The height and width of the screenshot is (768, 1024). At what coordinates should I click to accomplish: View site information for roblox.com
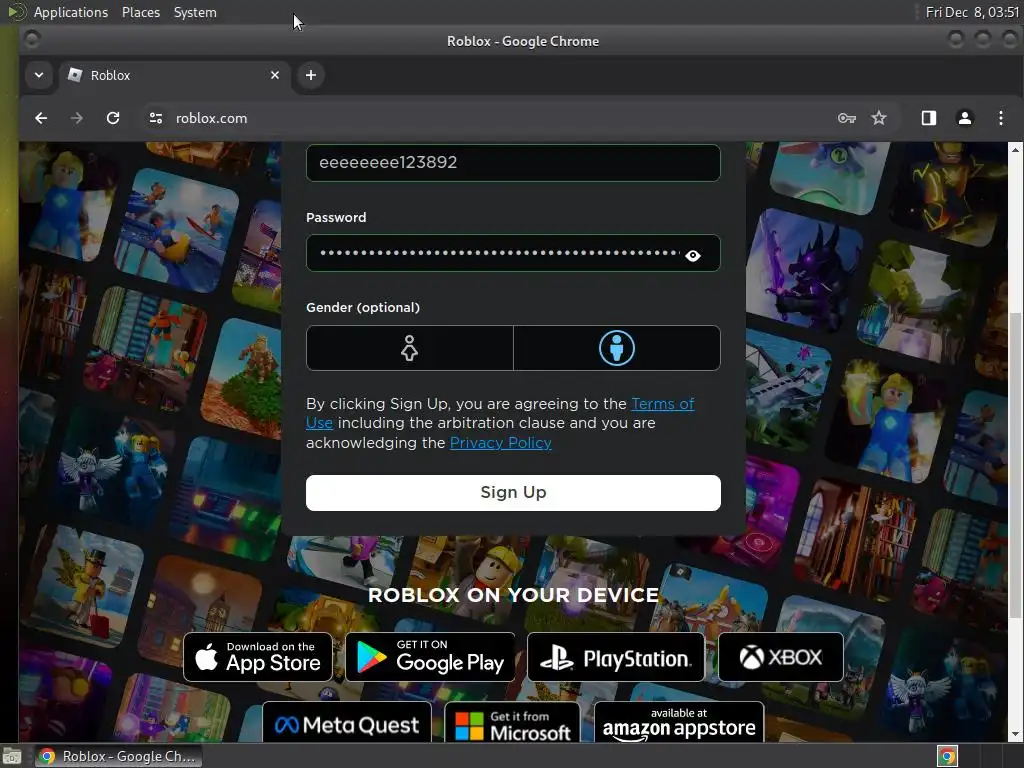tap(155, 118)
